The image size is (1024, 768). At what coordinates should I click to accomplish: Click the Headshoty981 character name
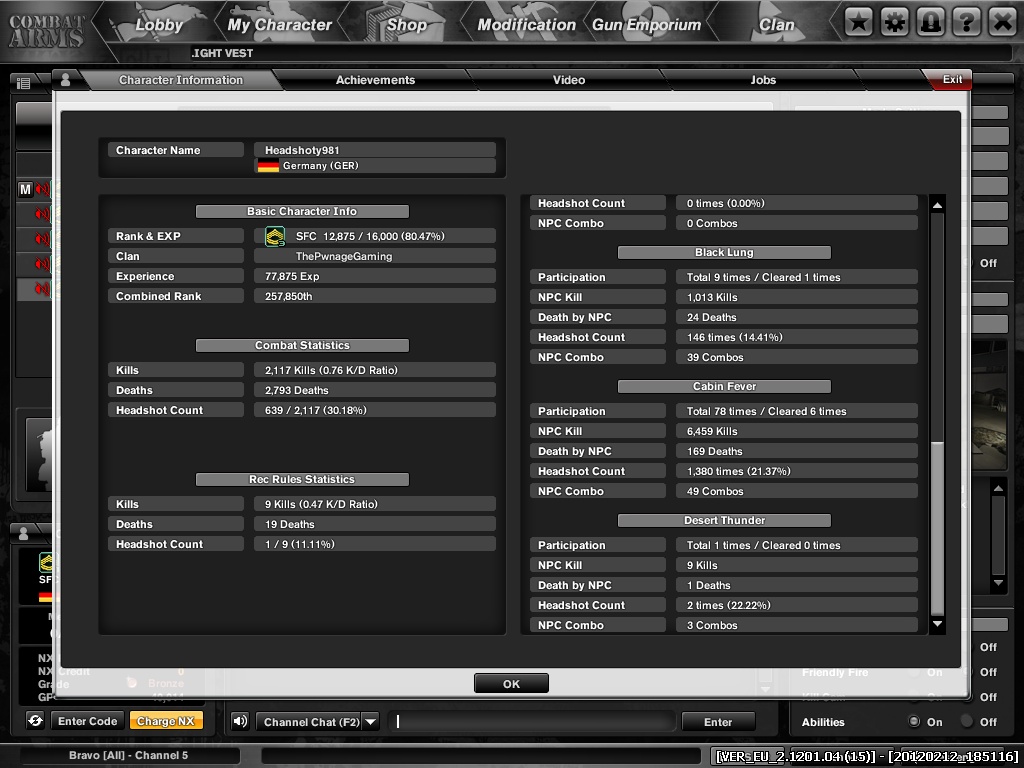(x=302, y=150)
